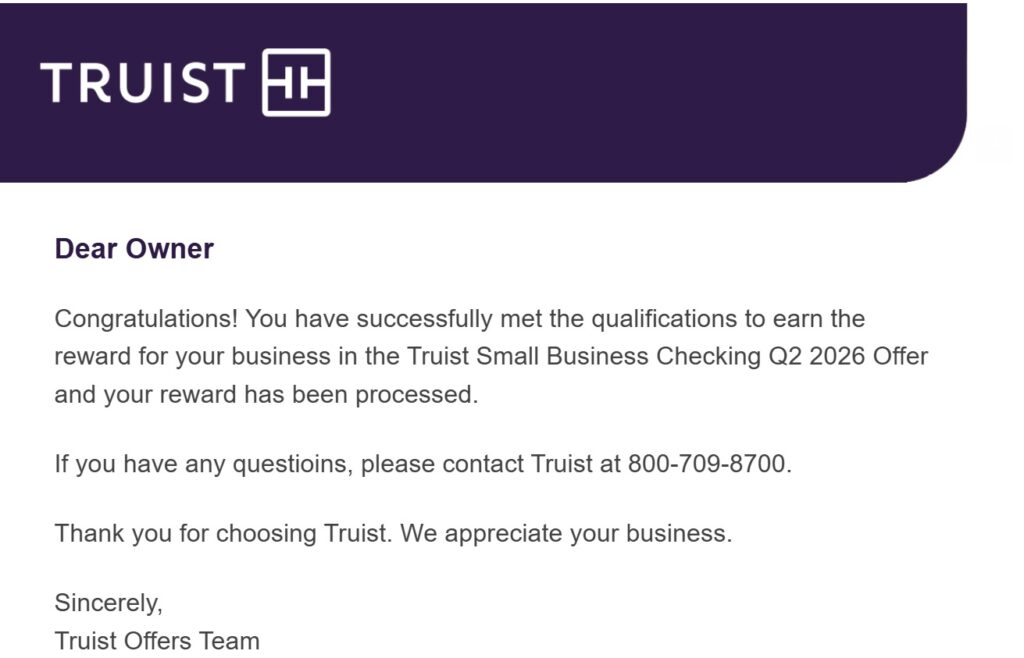Click the Sincerely closing line
The width and height of the screenshot is (1024, 658).
point(108,603)
